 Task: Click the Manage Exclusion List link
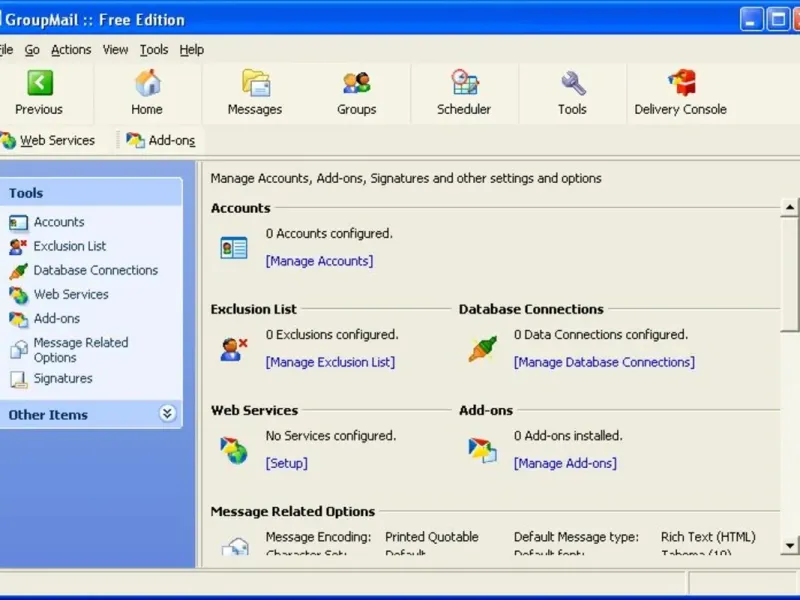click(330, 362)
